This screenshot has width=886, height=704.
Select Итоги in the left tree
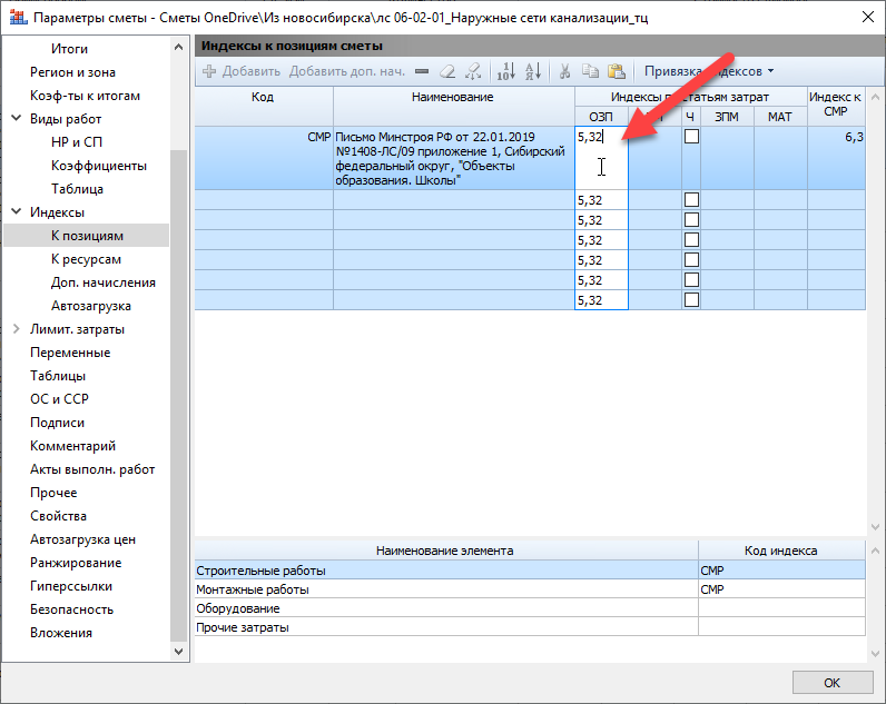(70, 49)
